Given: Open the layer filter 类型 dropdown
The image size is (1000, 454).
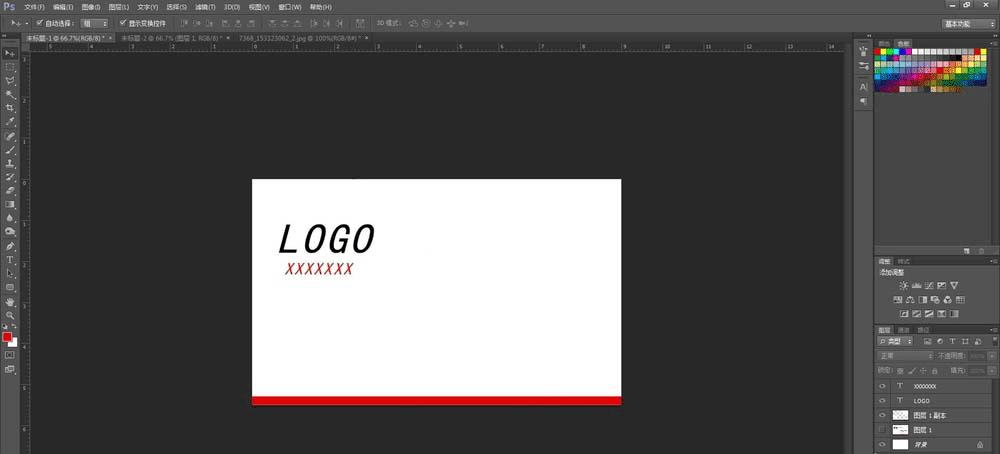Looking at the screenshot, I should coord(897,342).
